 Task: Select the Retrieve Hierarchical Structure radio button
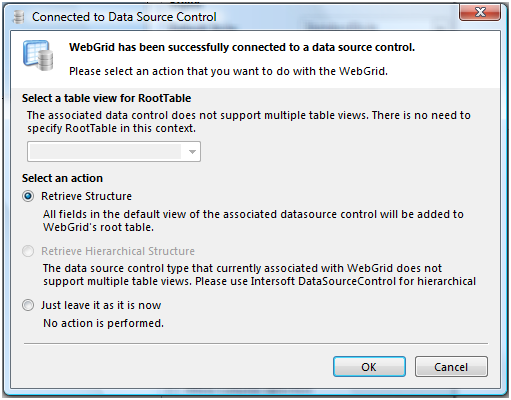tap(28, 251)
